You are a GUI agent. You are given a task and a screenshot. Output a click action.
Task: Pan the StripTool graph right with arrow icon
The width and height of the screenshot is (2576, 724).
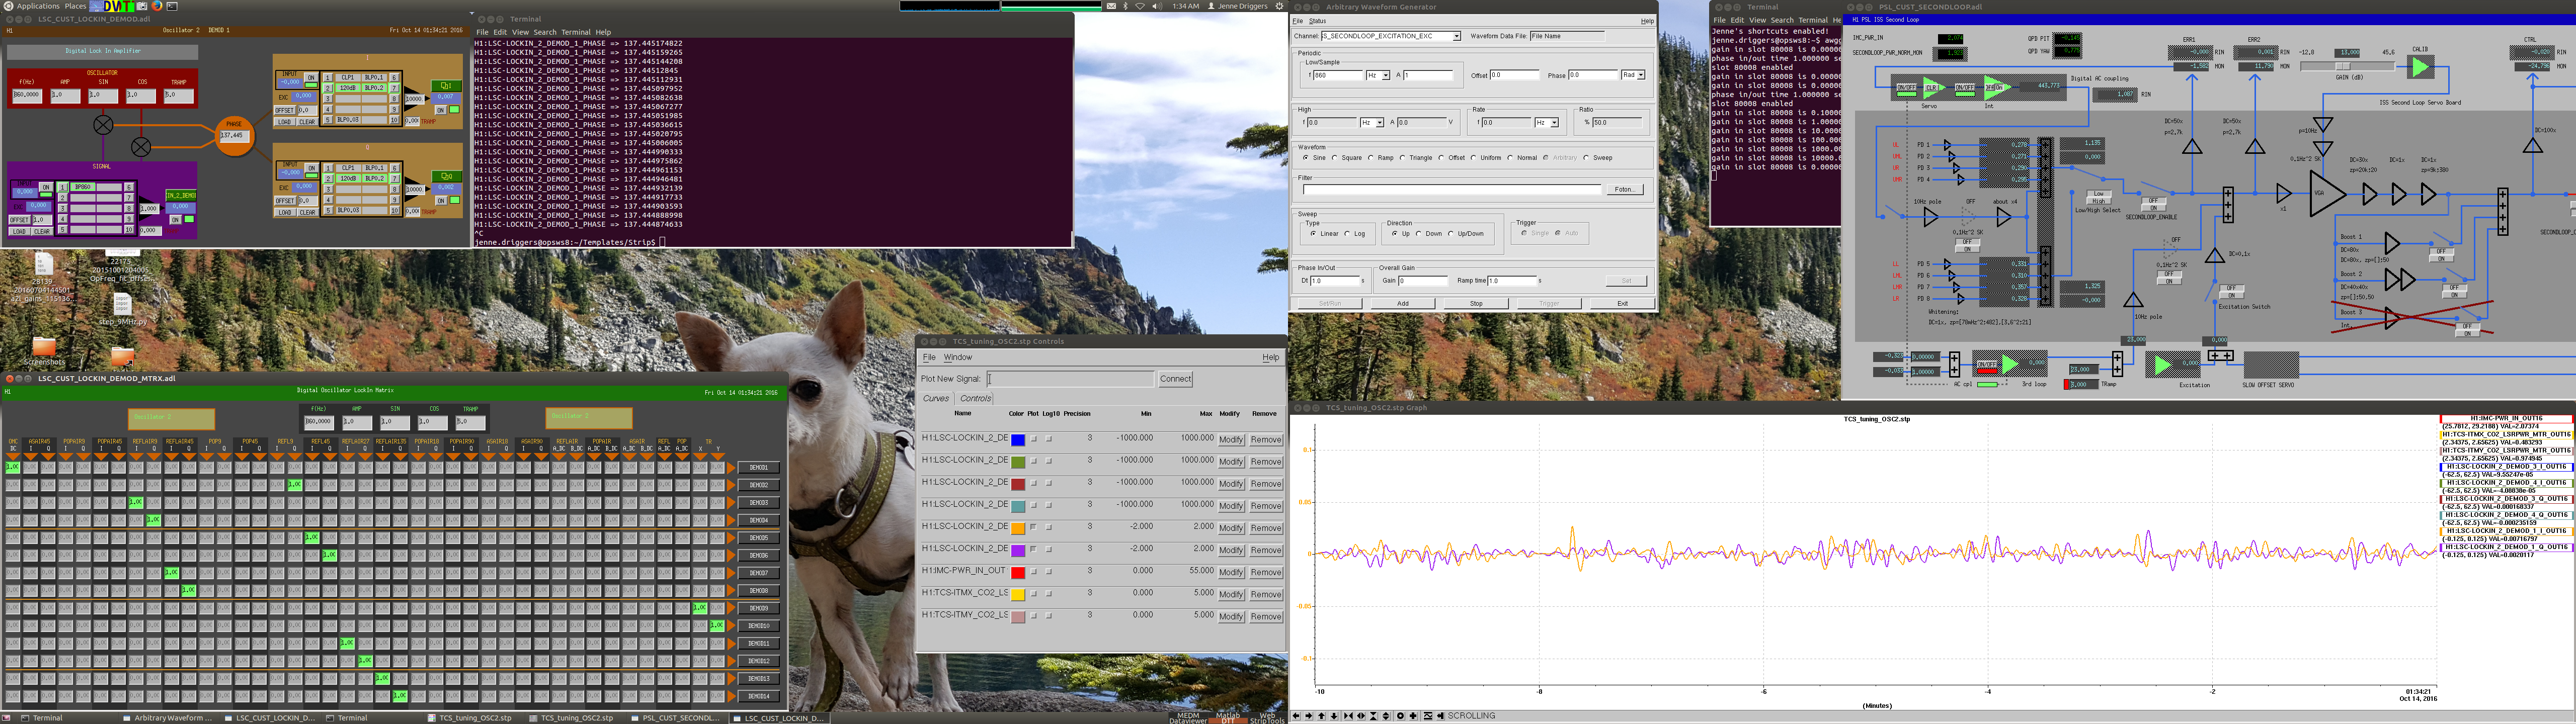1309,716
